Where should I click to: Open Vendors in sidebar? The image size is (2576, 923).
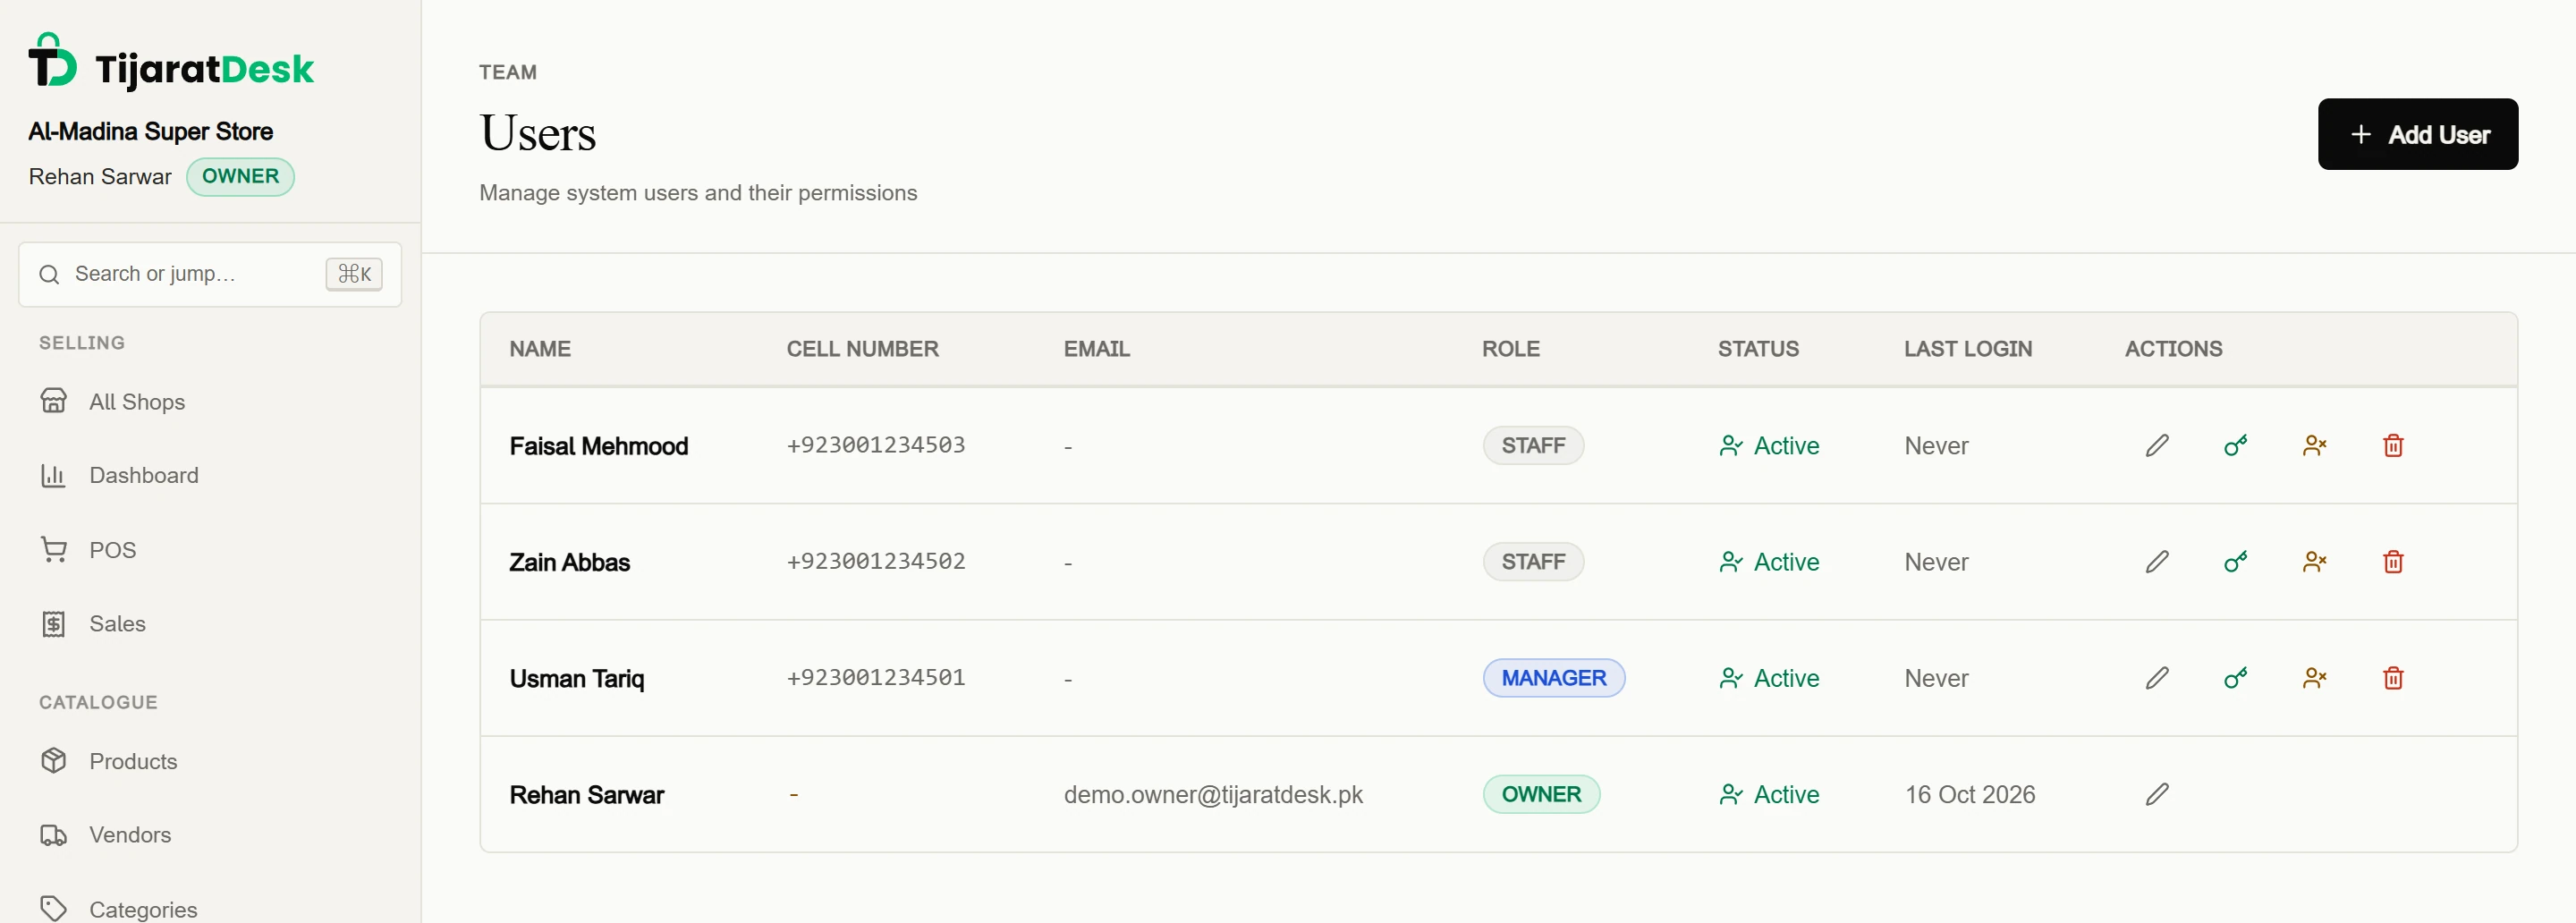[x=210, y=834]
